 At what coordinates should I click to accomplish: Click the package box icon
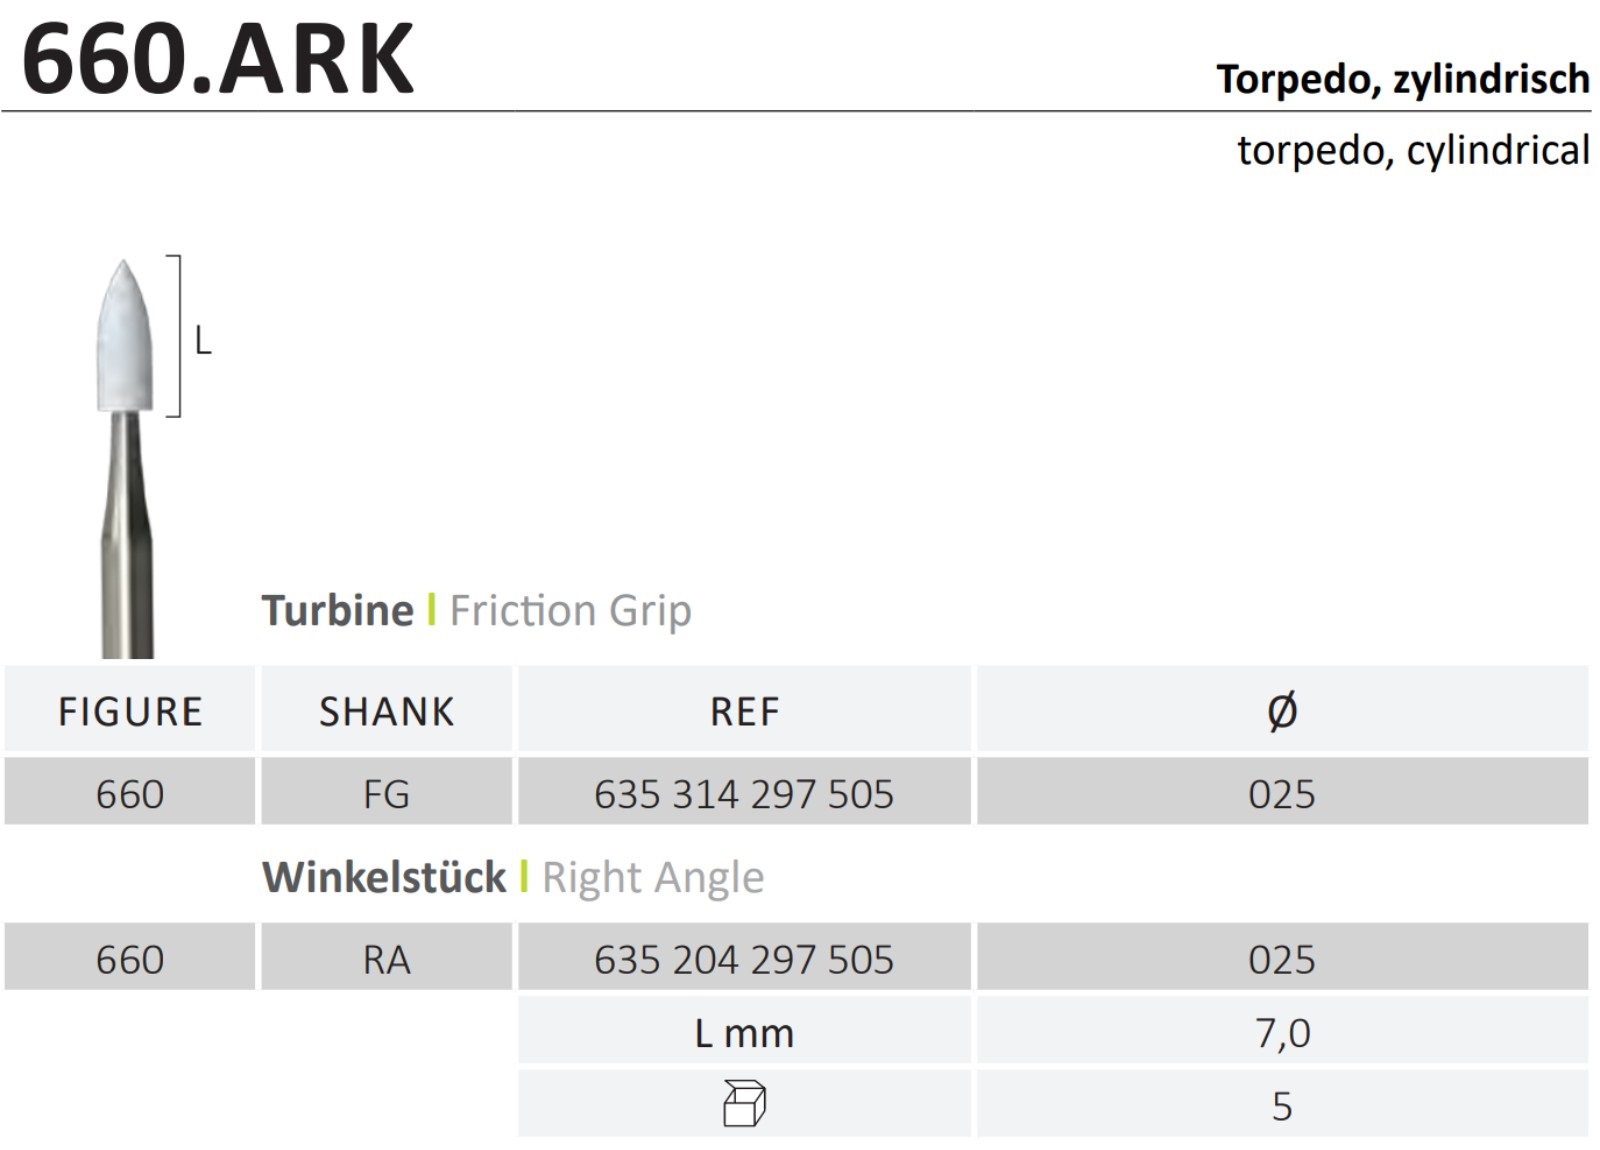tap(744, 1104)
